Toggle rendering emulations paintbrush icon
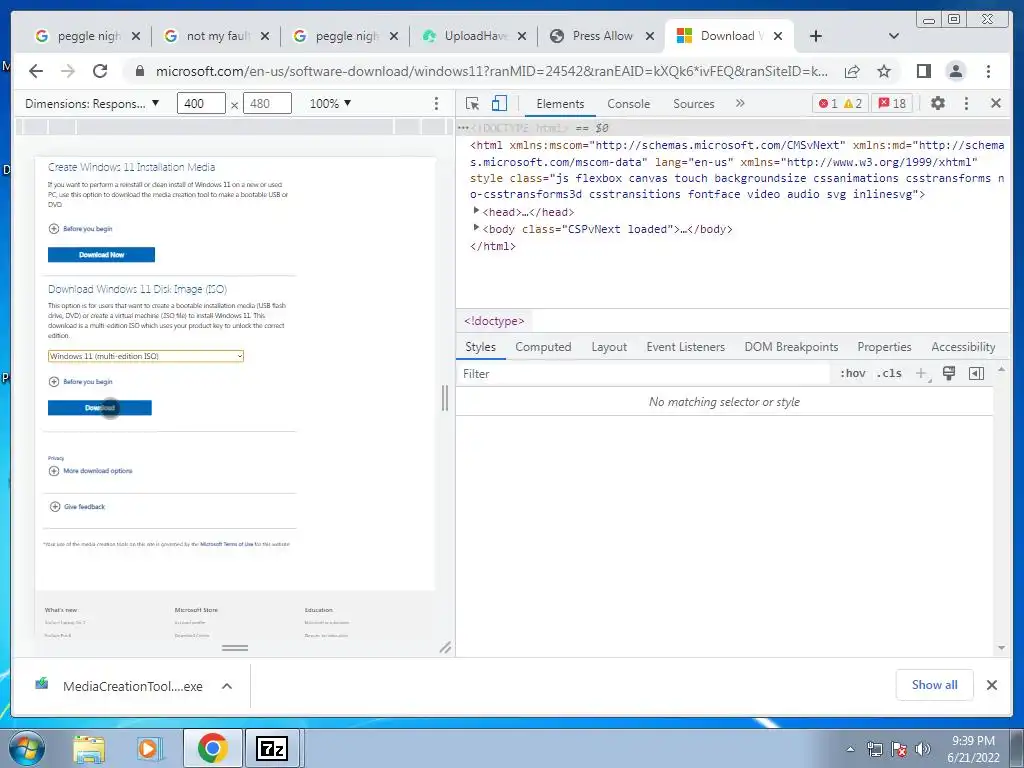Screen dimensions: 1024x768 tap(949, 374)
